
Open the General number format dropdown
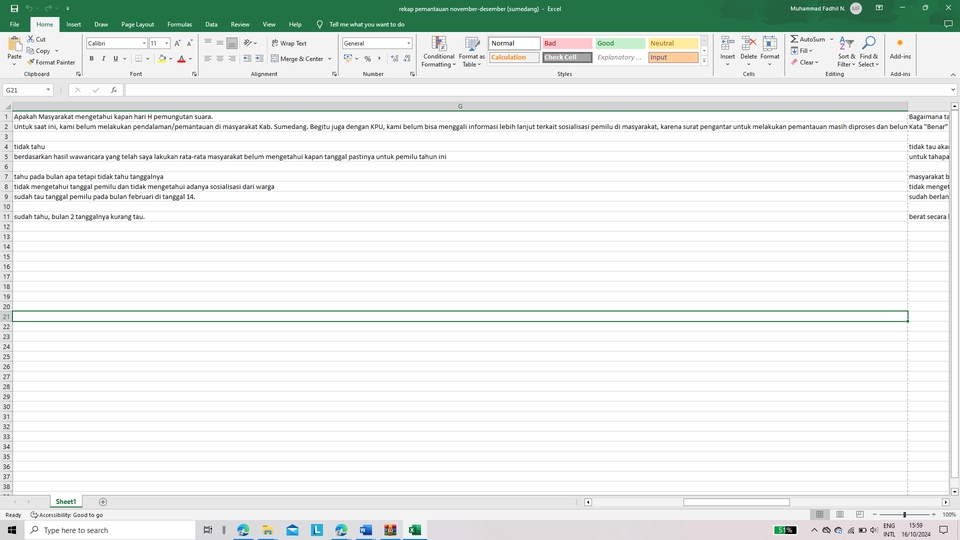(x=408, y=43)
